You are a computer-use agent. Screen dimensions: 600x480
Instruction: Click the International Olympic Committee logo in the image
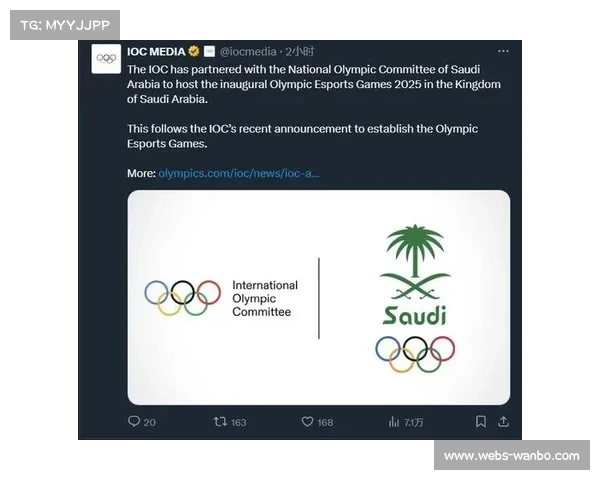click(222, 298)
